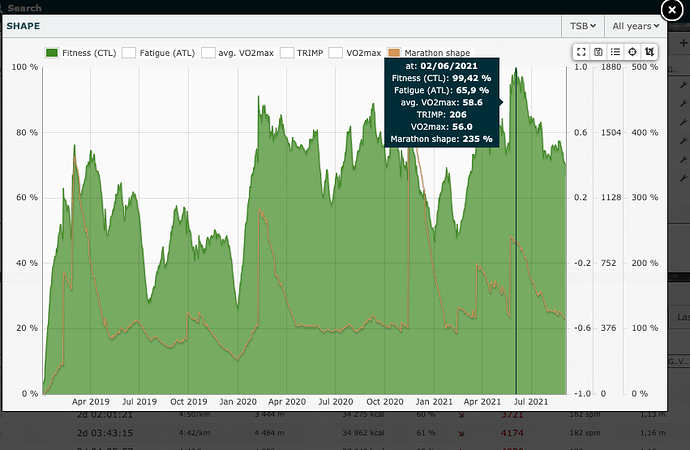Click the Apr 2019 axis label
This screenshot has height=450, width=690.
coord(91,402)
